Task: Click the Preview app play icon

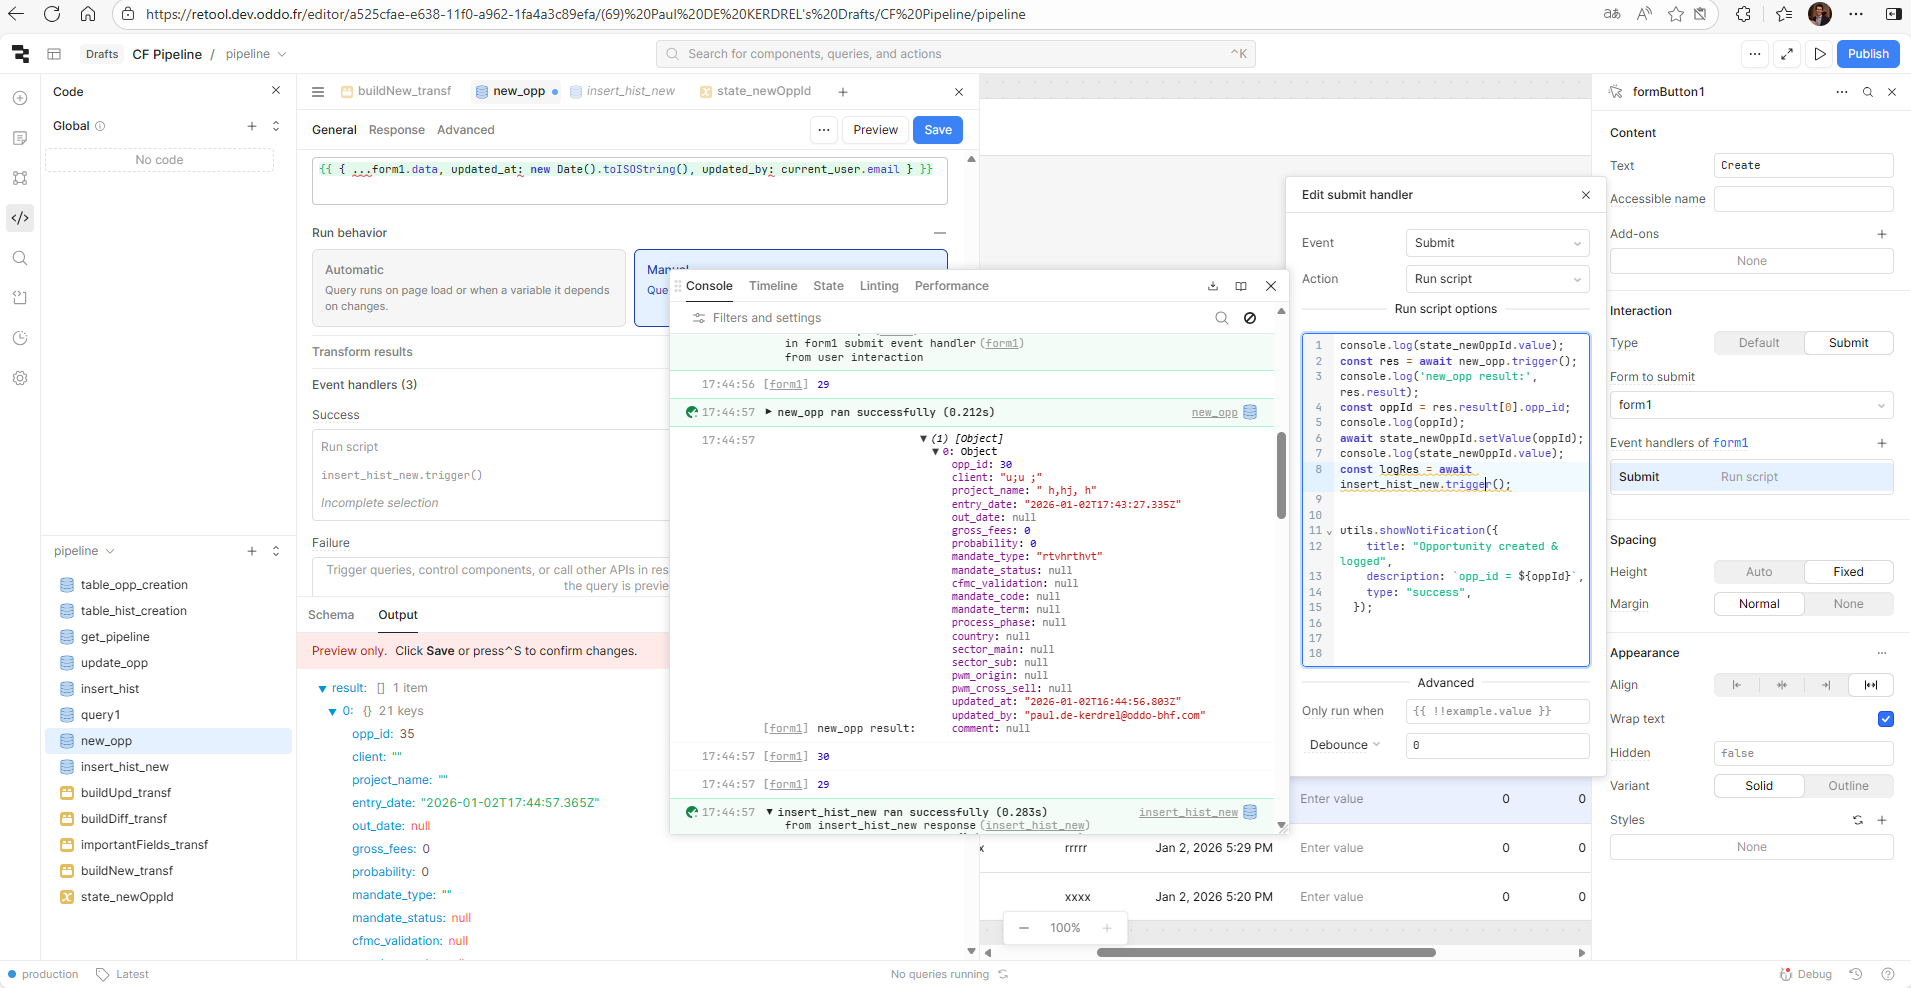Action: pyautogui.click(x=1820, y=54)
